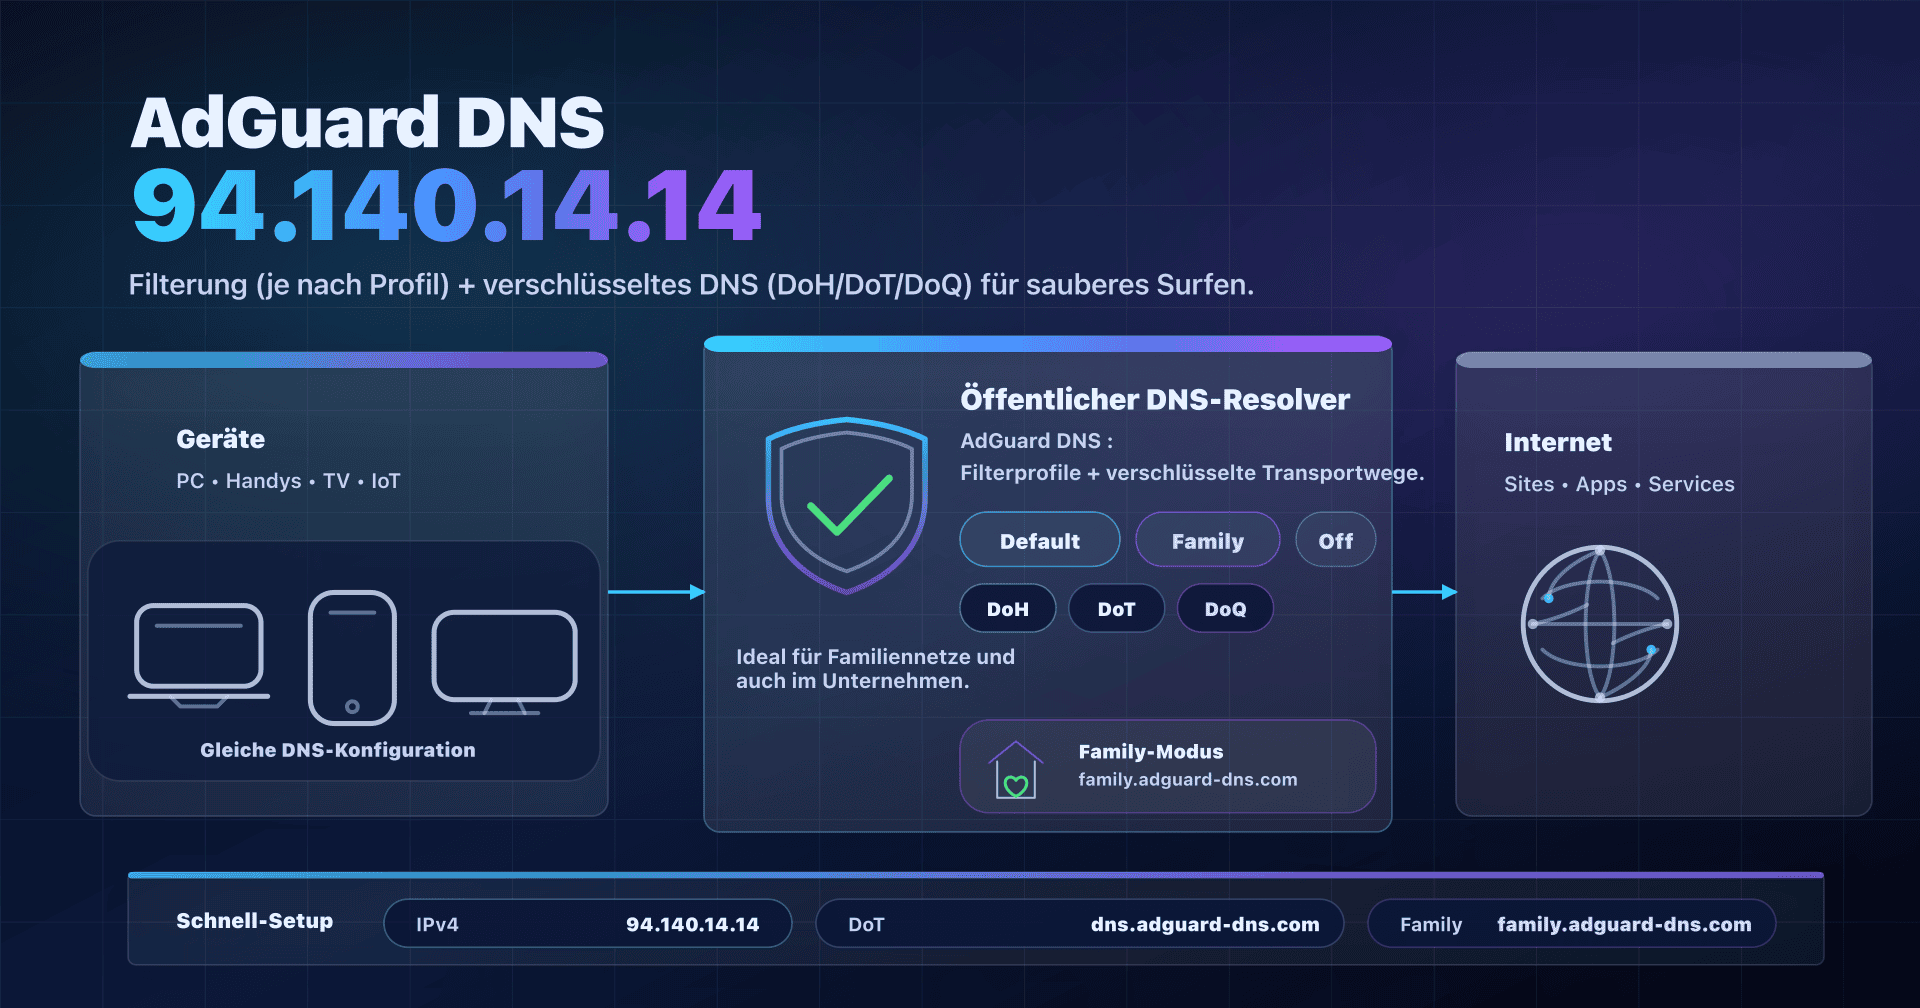Screen dimensions: 1920x1008
Task: Select the DoH transport option
Action: point(1007,608)
